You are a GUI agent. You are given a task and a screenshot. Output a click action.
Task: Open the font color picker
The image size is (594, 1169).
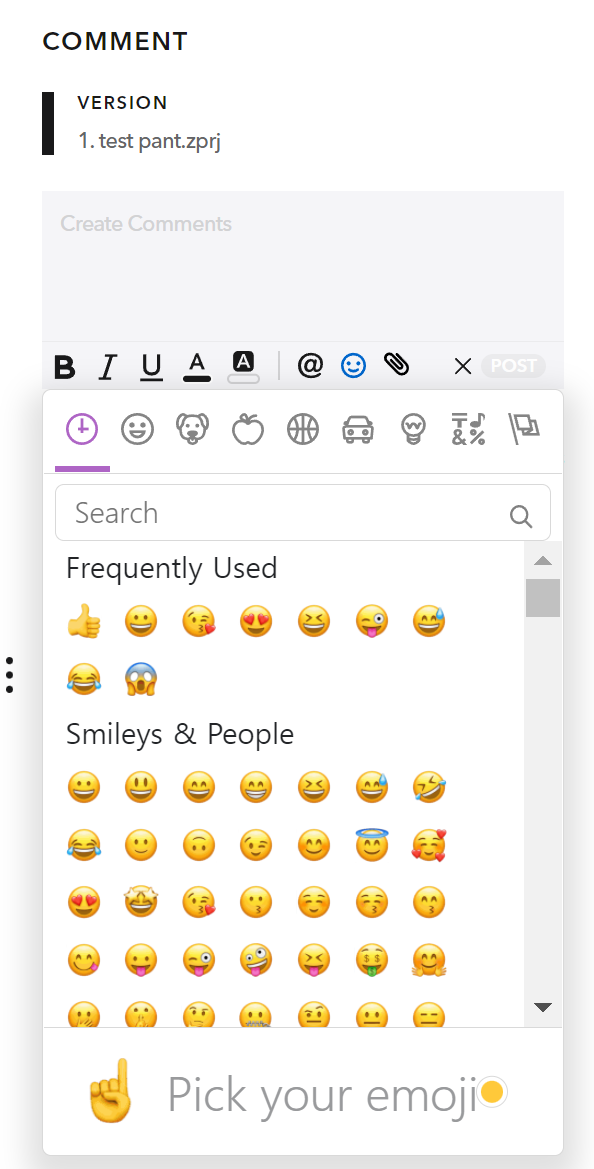pos(197,367)
